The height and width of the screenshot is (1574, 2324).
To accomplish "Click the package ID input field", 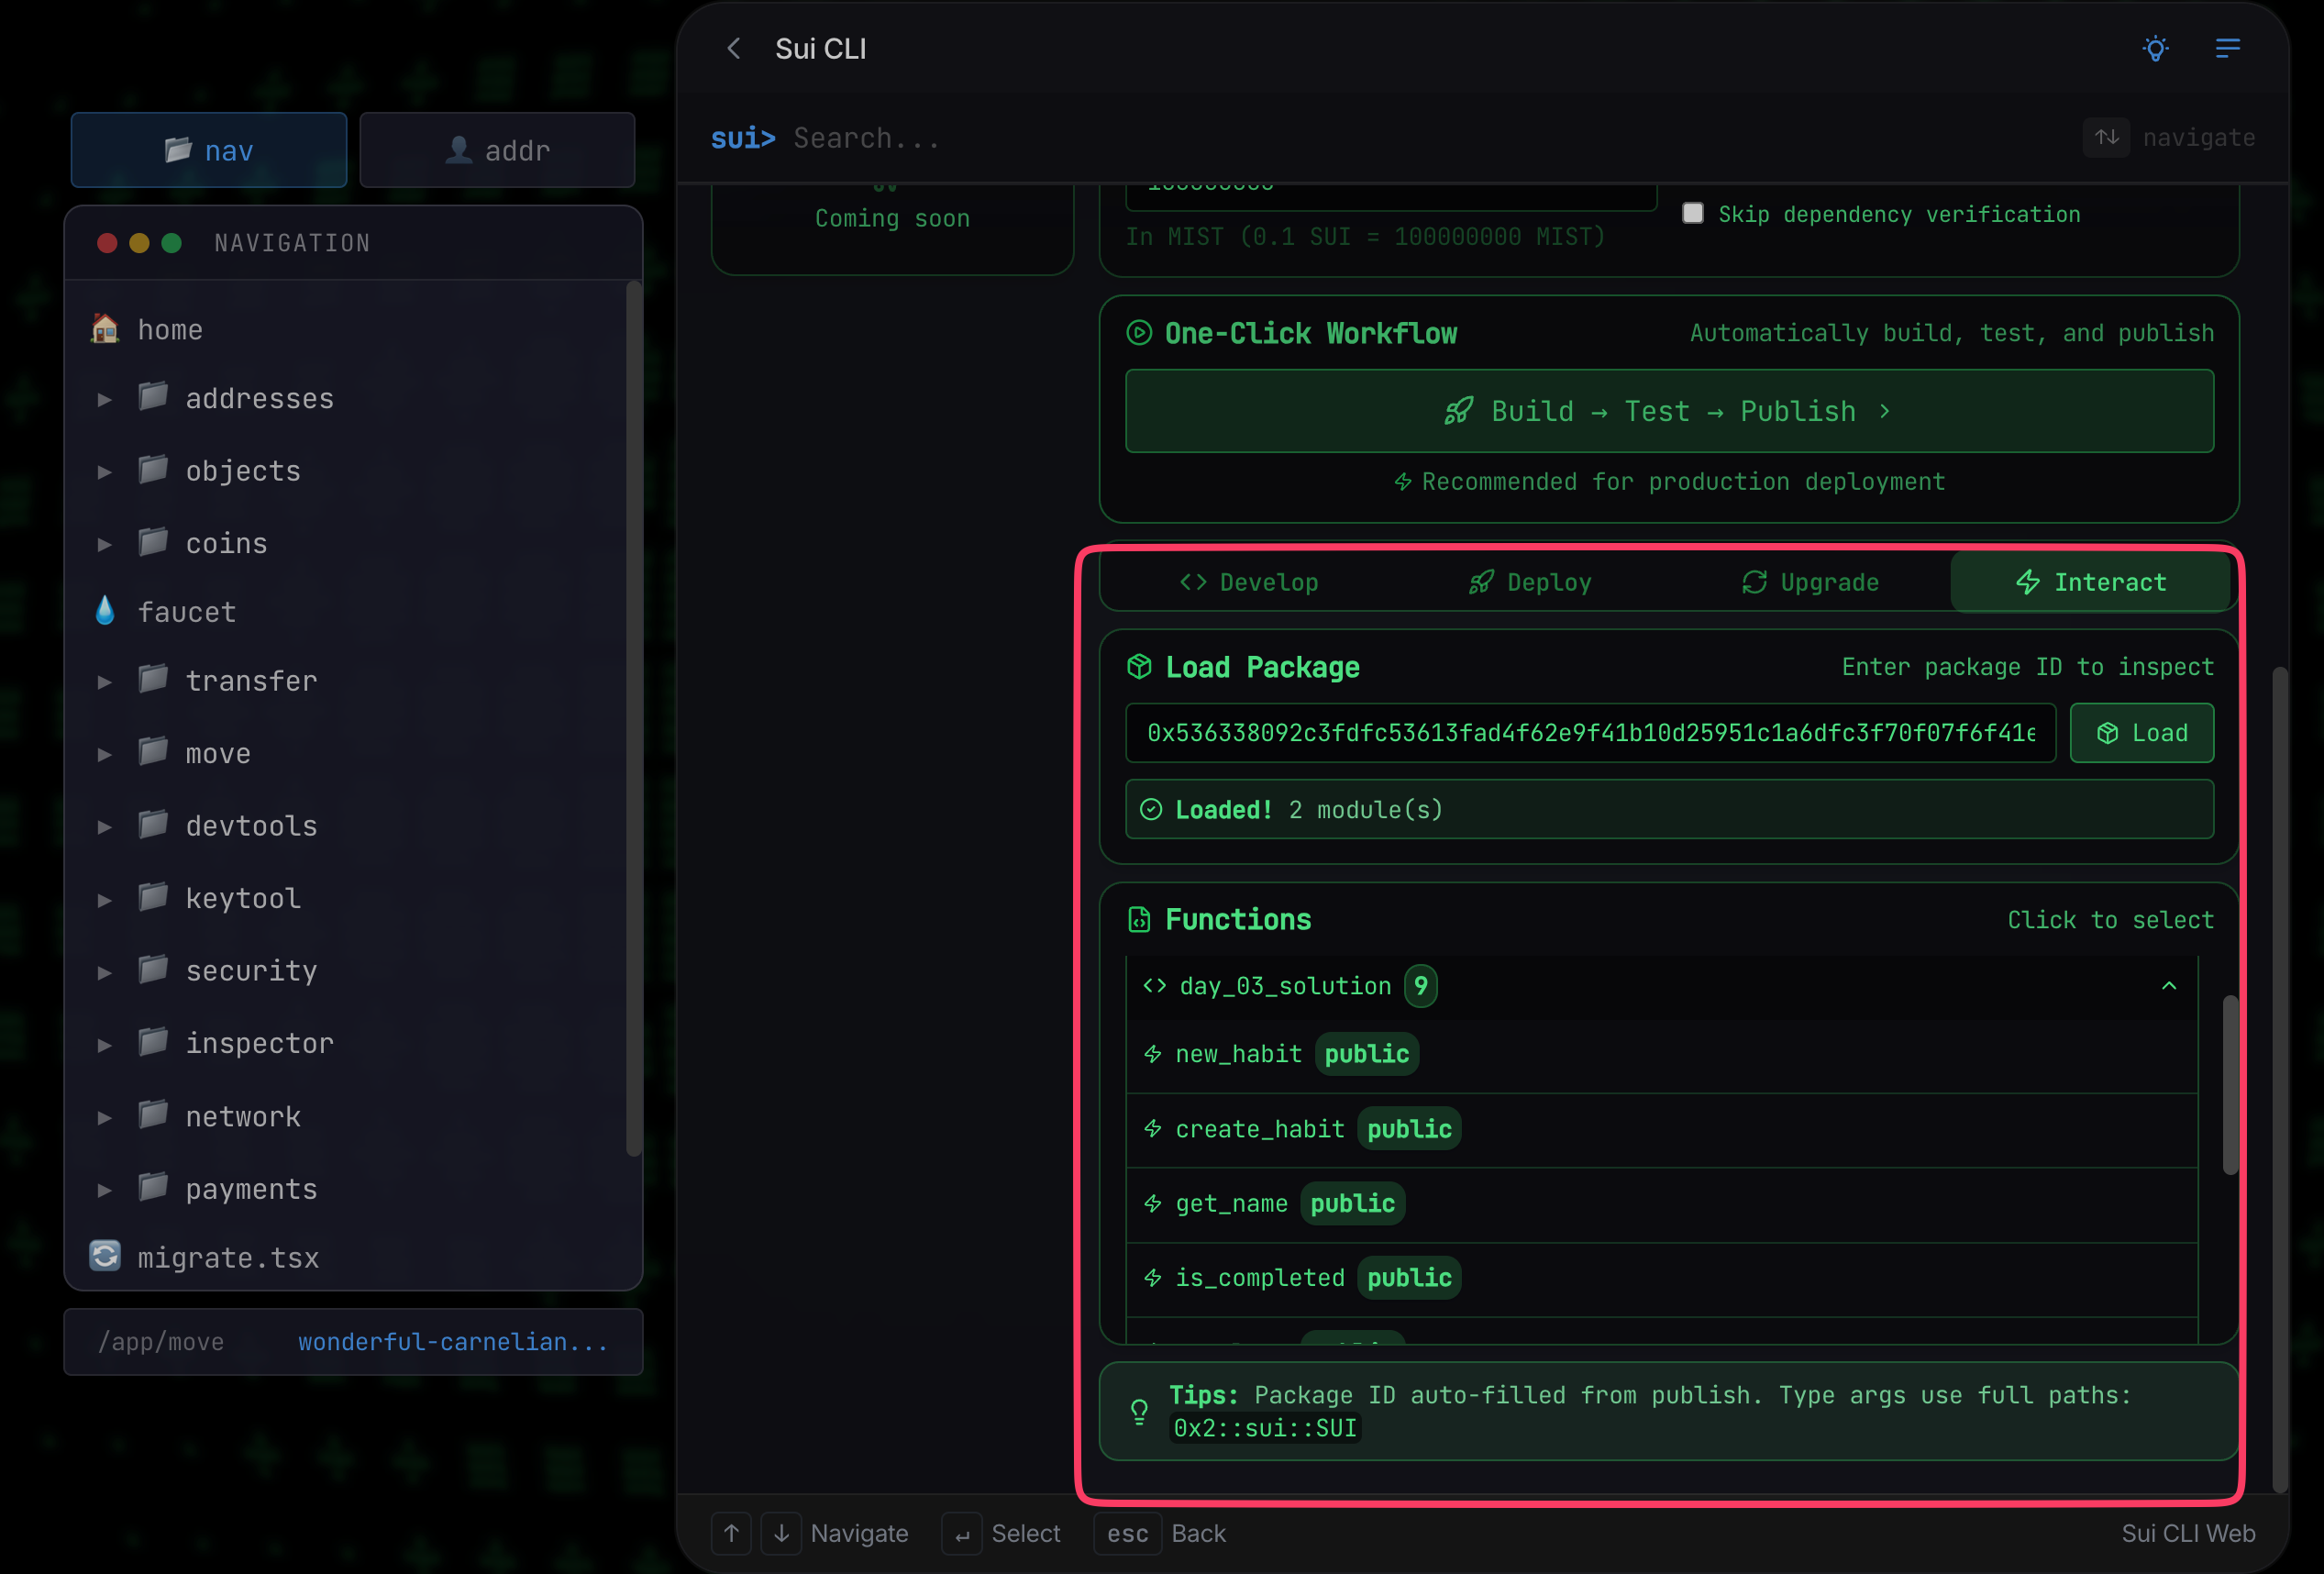I will coord(1590,732).
